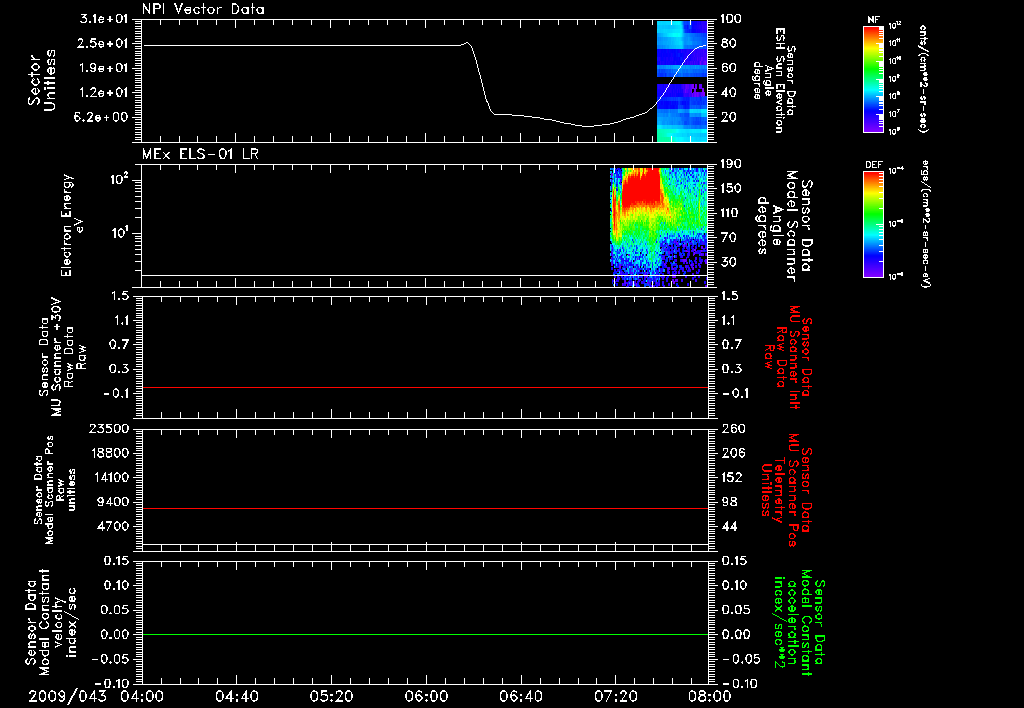Click the '260' telemetry position tick label

pyautogui.click(x=732, y=429)
